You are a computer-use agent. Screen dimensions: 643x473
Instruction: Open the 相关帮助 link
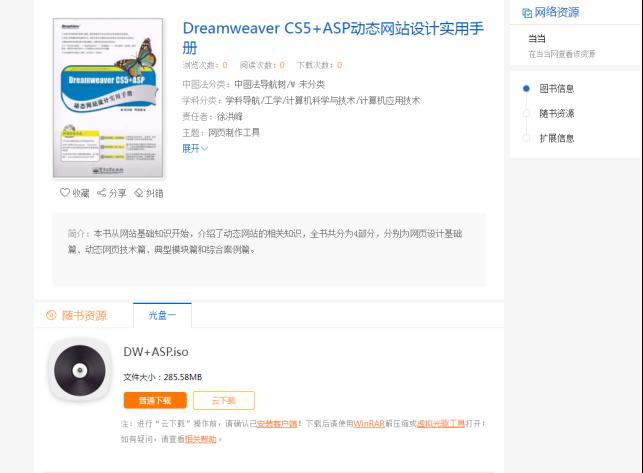click(x=200, y=439)
